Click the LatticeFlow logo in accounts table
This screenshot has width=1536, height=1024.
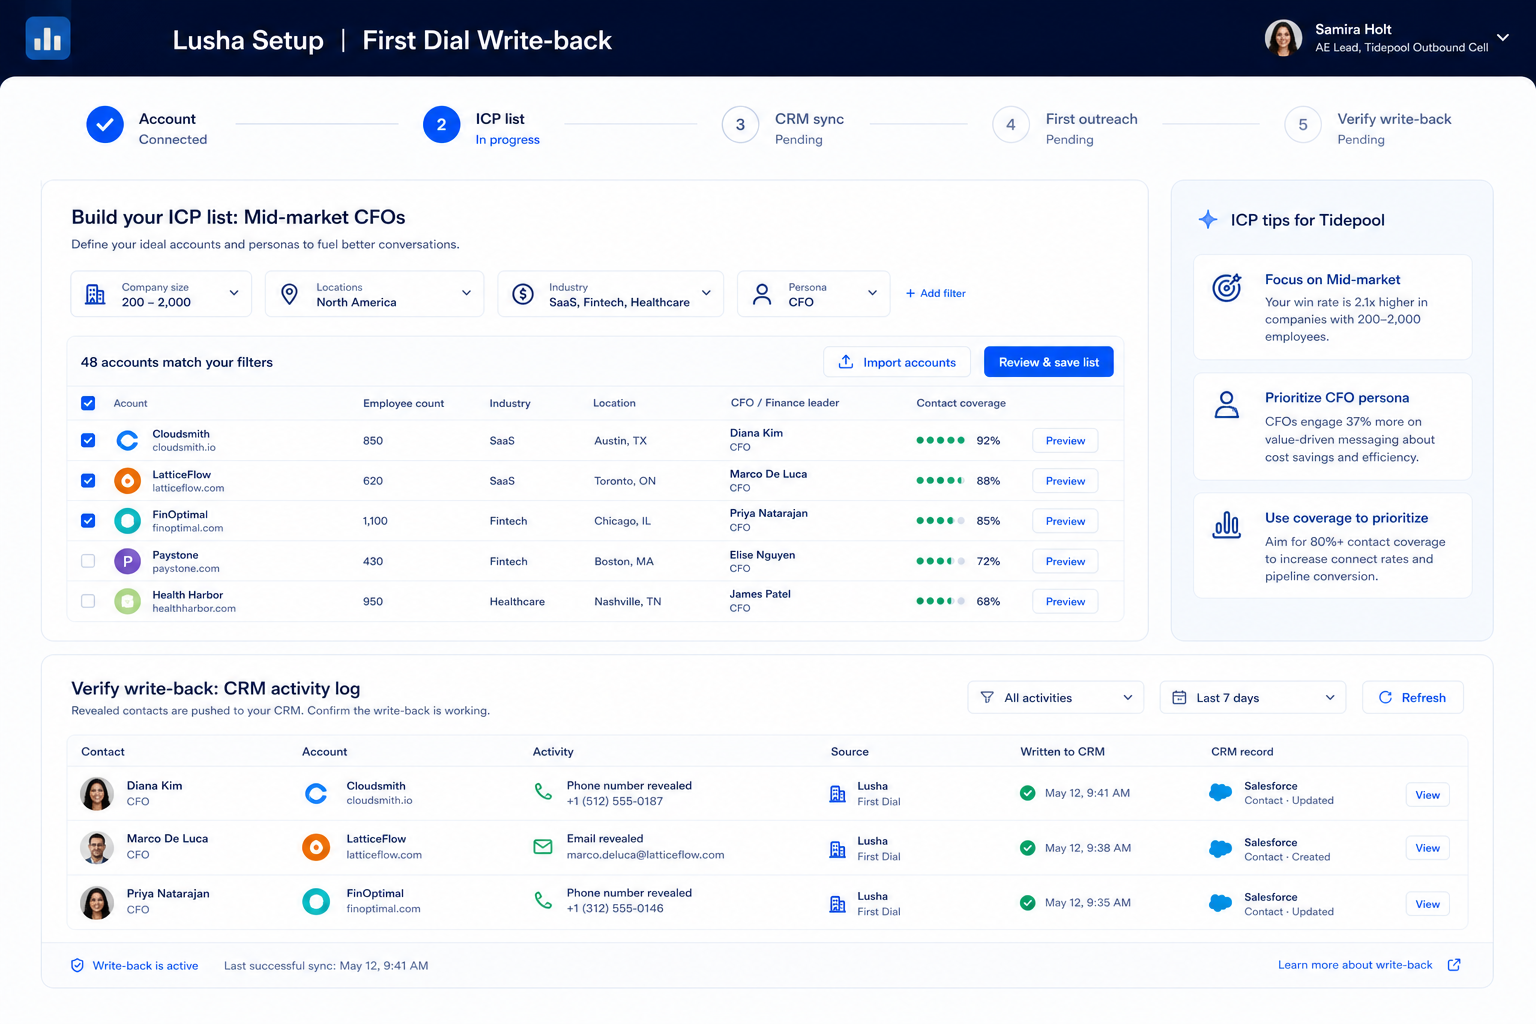pyautogui.click(x=127, y=481)
